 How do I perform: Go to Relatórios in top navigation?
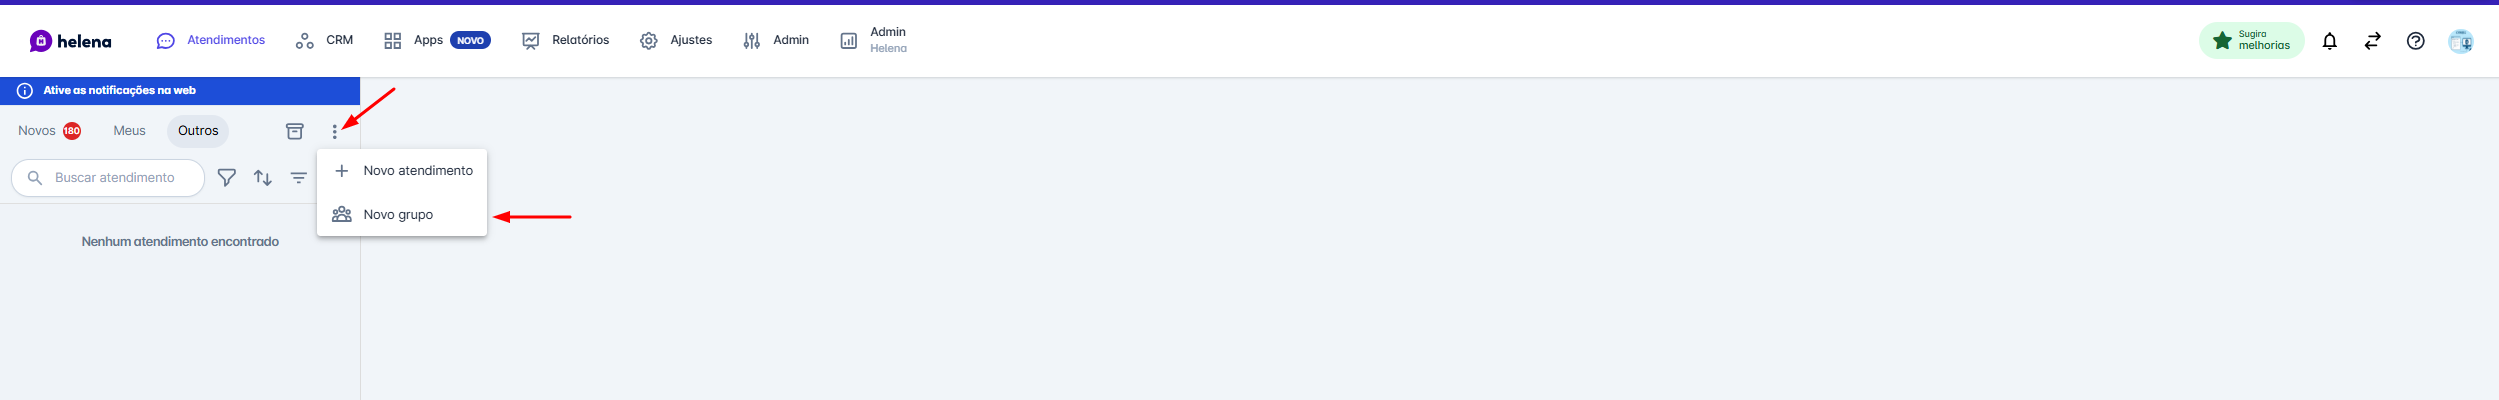click(565, 41)
